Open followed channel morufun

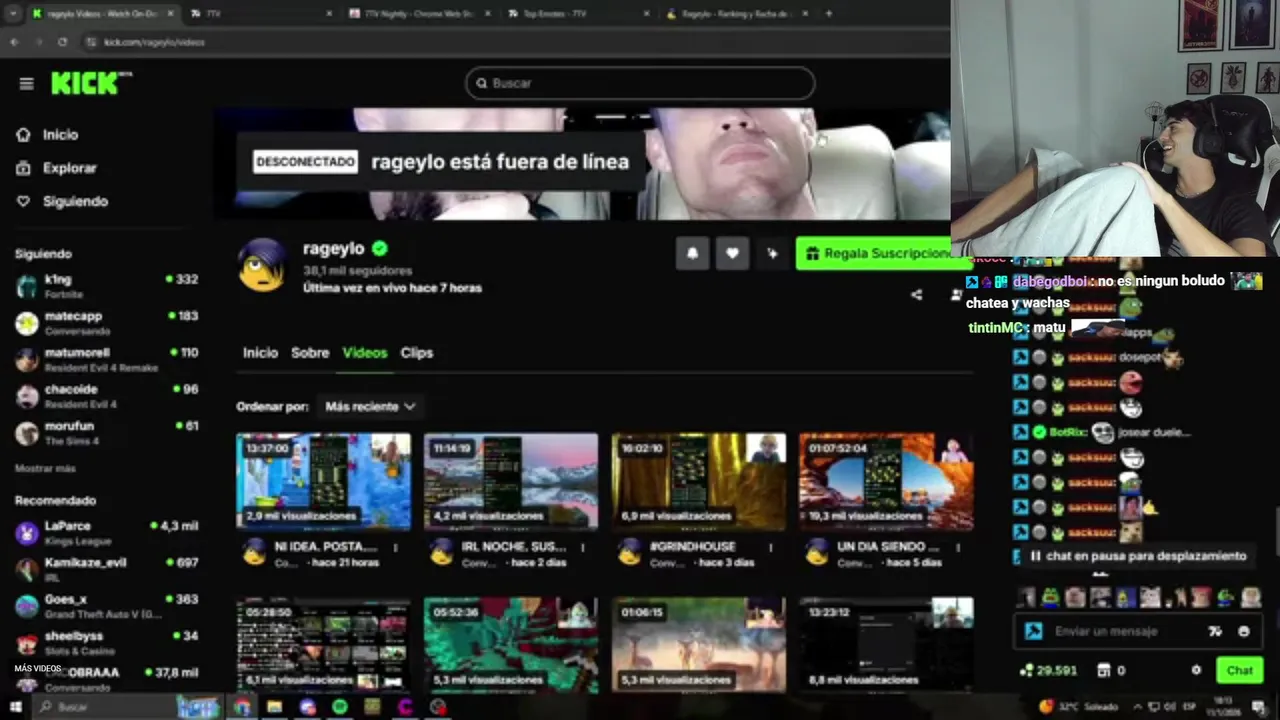106,432
